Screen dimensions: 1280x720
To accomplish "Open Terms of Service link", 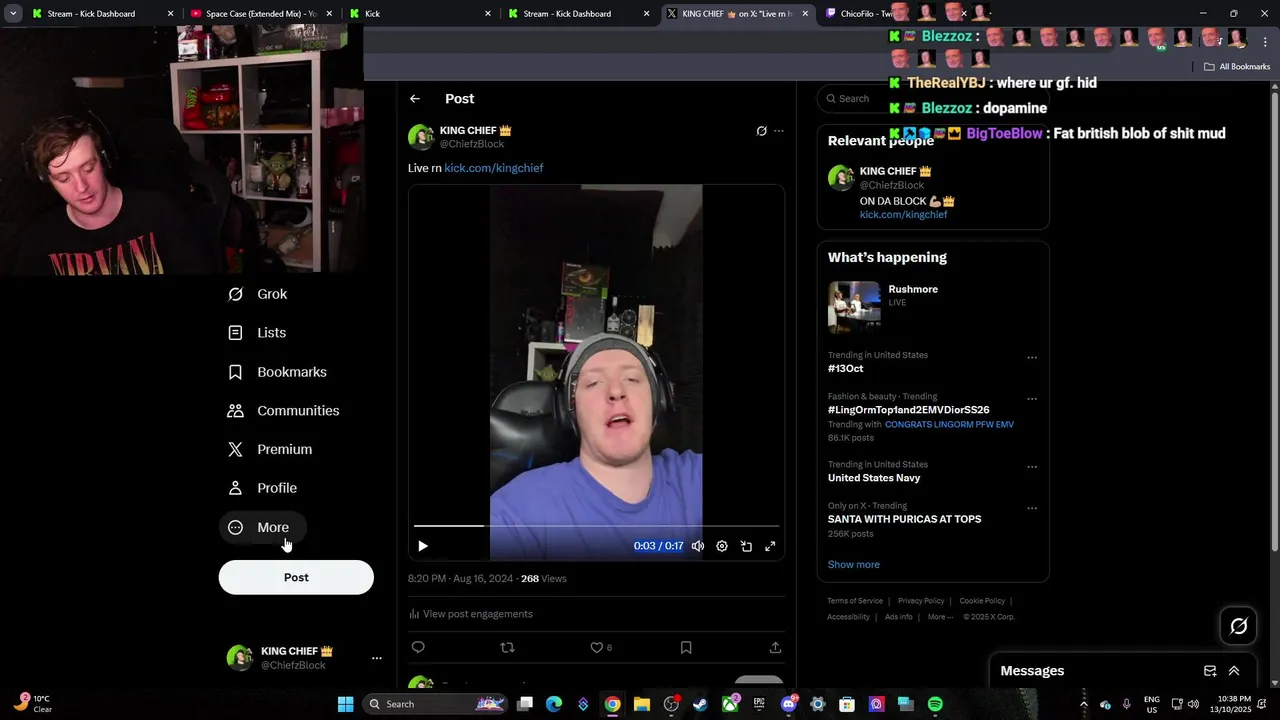I will point(855,601).
